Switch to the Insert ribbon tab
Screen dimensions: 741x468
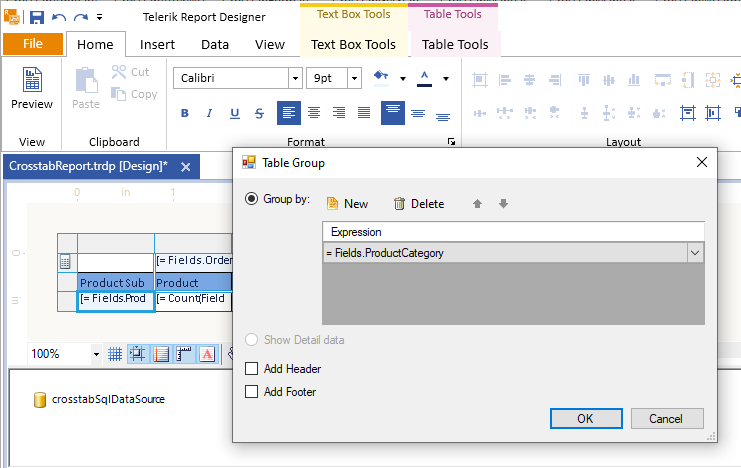157,44
